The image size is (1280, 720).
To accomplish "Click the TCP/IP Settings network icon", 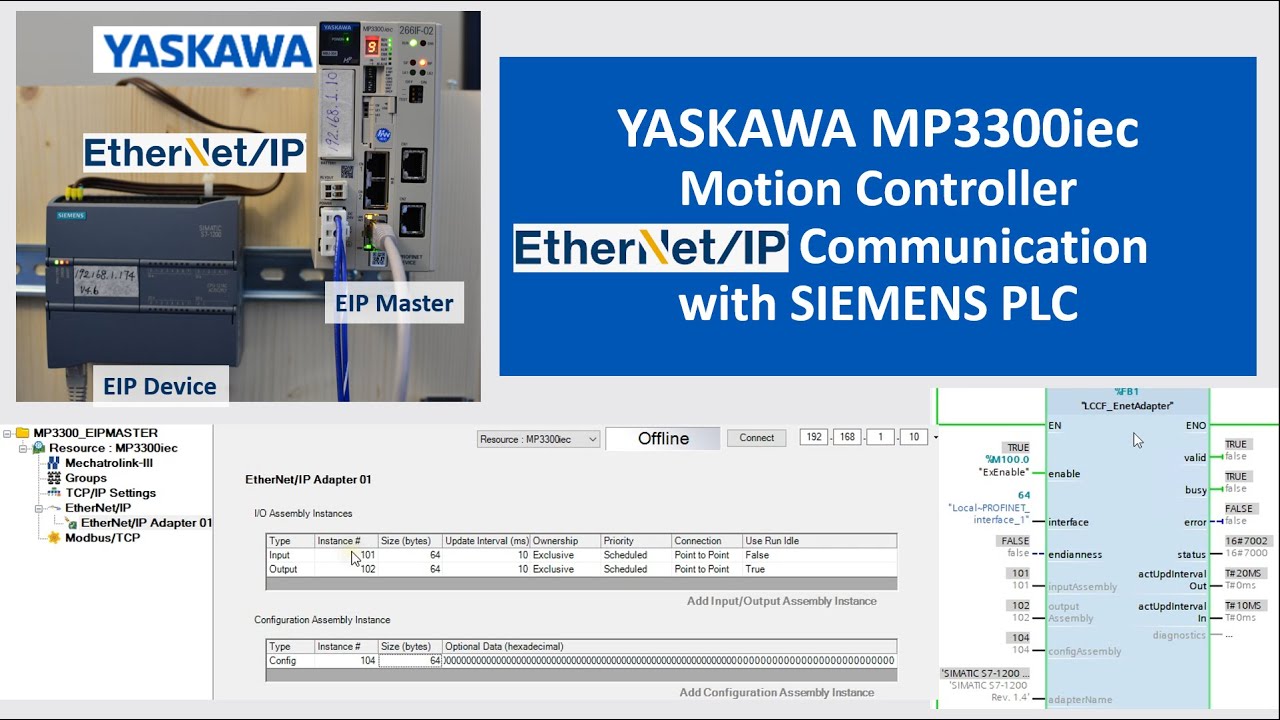I will point(54,493).
